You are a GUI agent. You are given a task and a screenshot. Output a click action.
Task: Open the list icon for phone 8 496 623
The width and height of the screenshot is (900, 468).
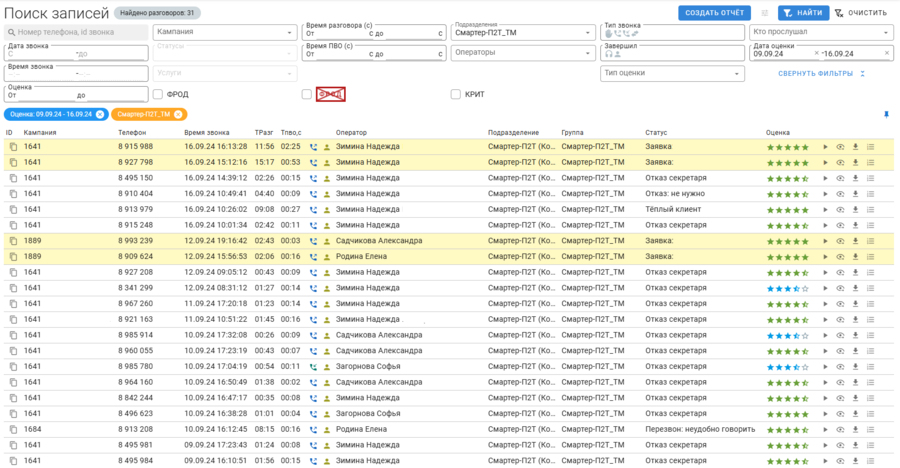click(871, 414)
